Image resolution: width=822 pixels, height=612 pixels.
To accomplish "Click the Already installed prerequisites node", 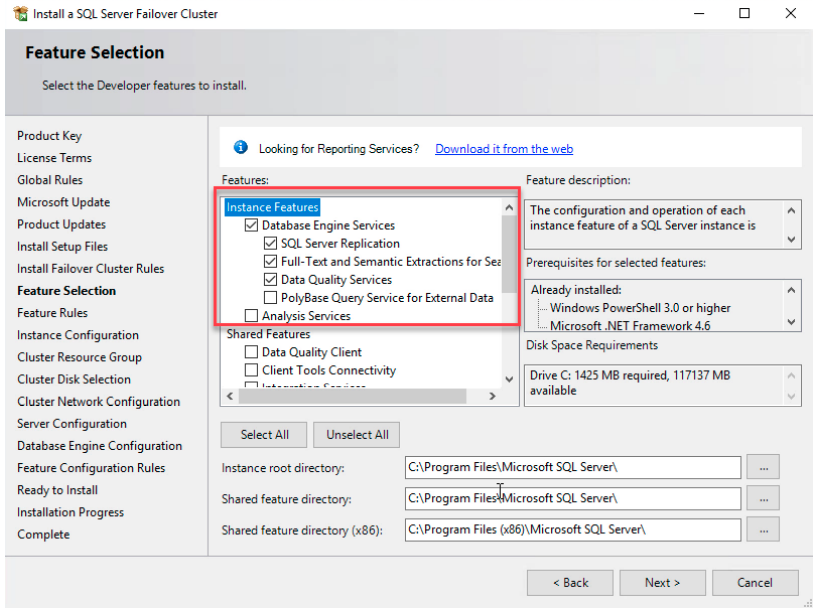I will point(576,289).
